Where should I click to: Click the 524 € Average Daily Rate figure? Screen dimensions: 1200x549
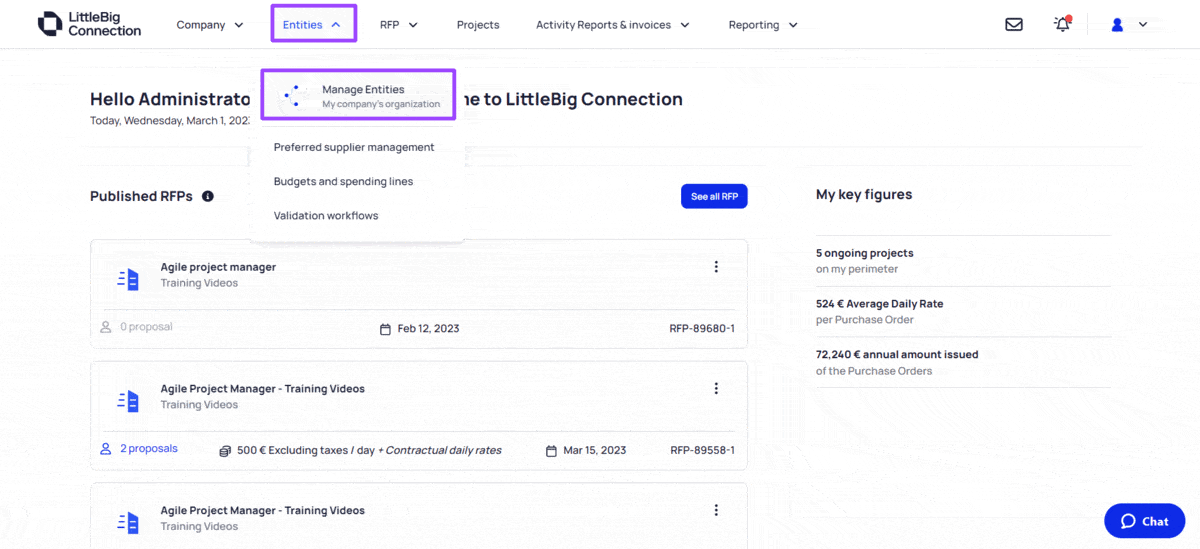point(879,304)
